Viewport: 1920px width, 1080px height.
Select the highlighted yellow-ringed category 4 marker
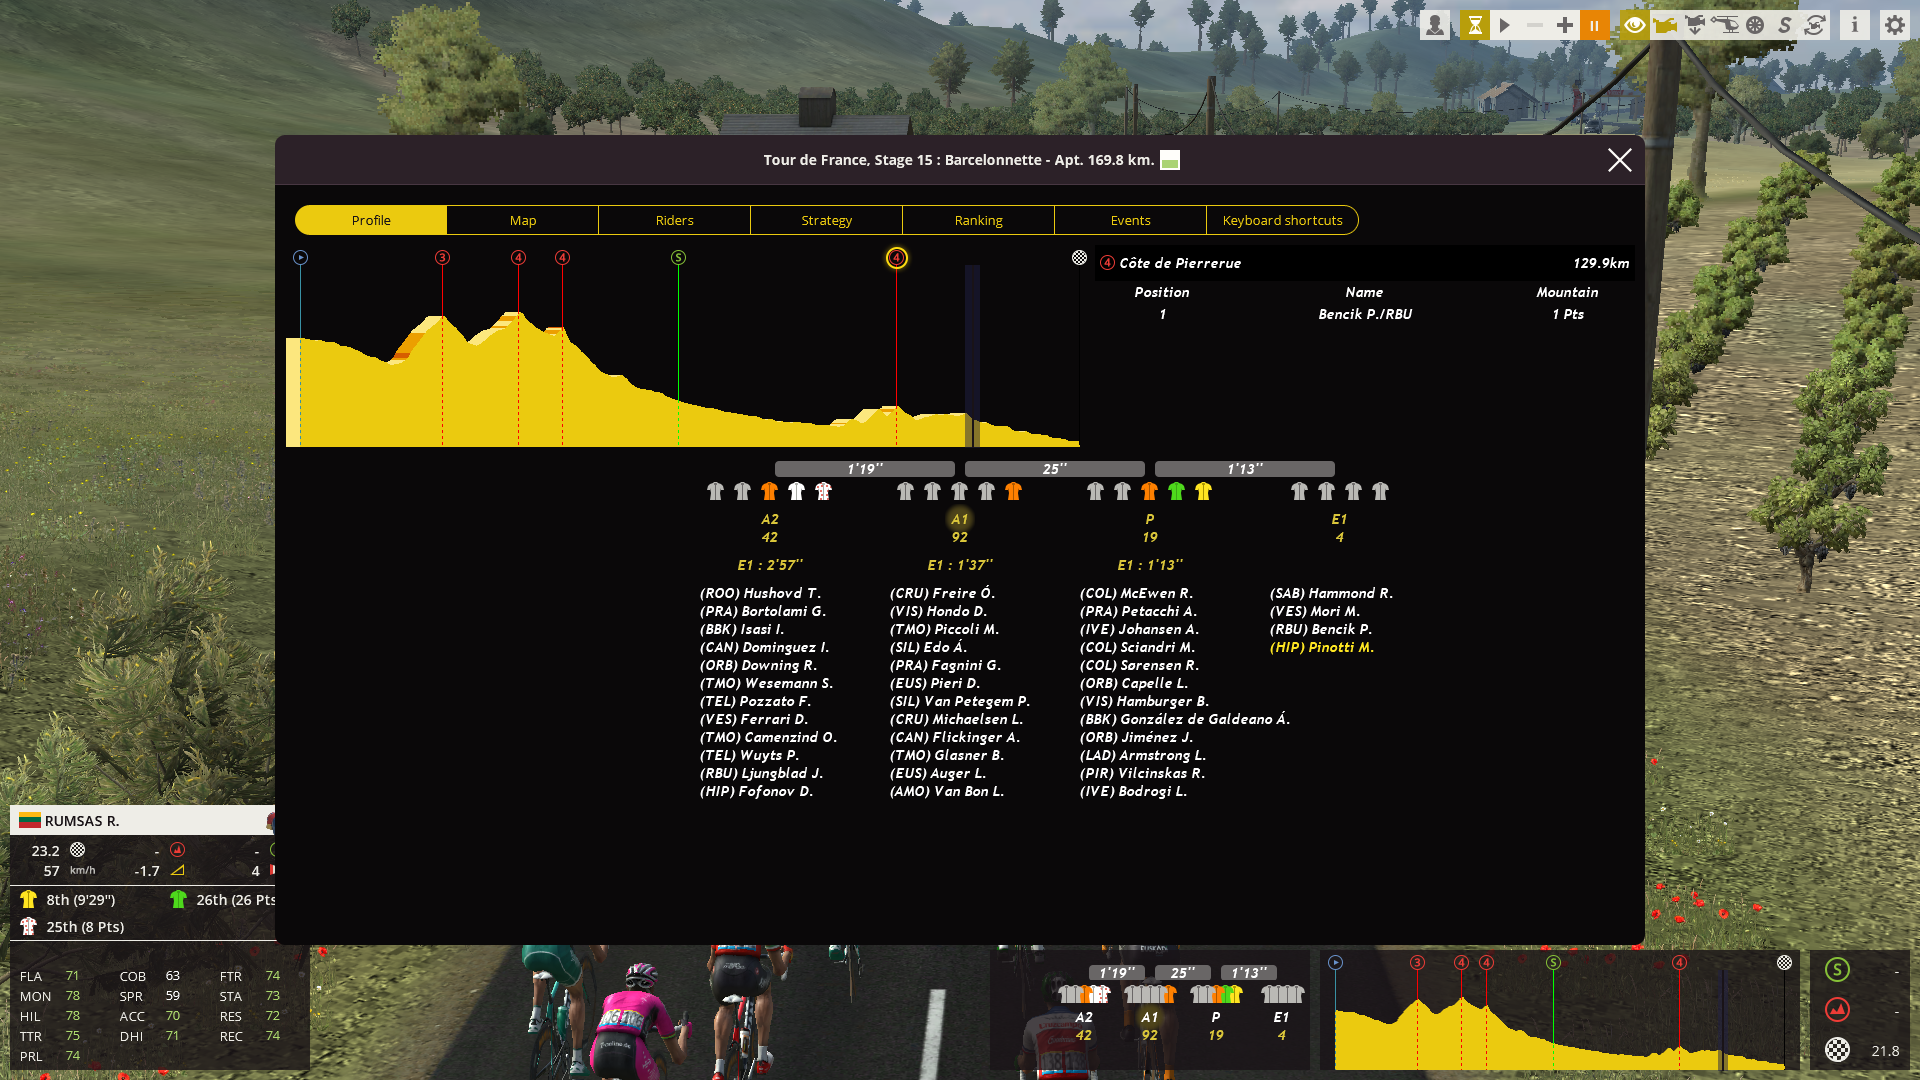pos(896,258)
